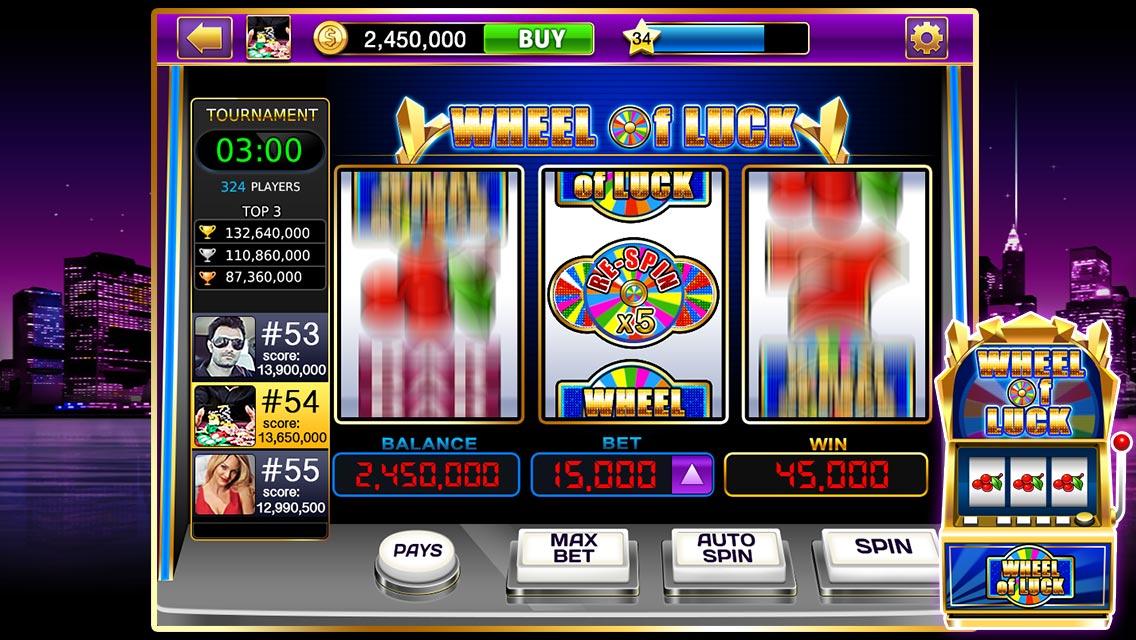The height and width of the screenshot is (640, 1136).
Task: View rank #53 player profile
Action: [x=260, y=347]
